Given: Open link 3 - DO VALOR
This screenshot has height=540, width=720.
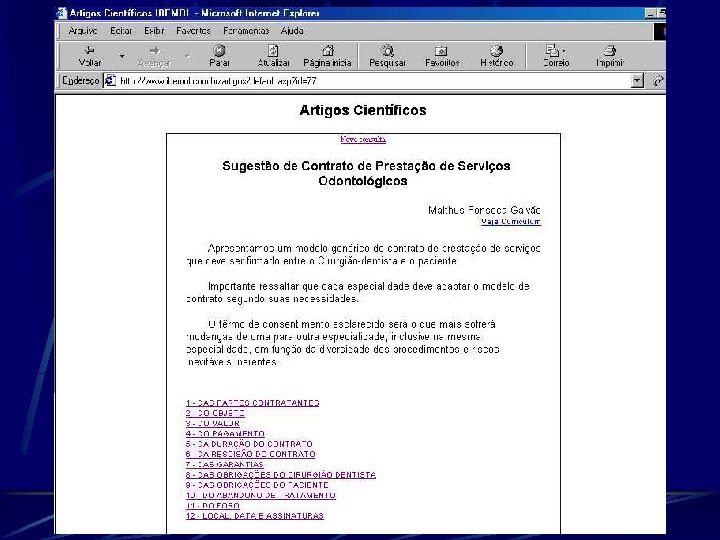Looking at the screenshot, I should tap(213, 423).
